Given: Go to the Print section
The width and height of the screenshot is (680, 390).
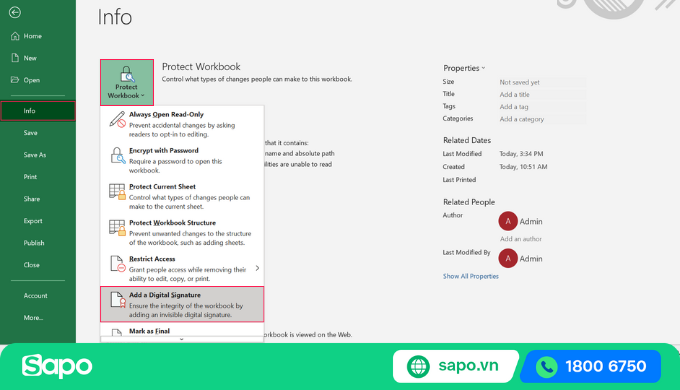Looking at the screenshot, I should coord(30,177).
